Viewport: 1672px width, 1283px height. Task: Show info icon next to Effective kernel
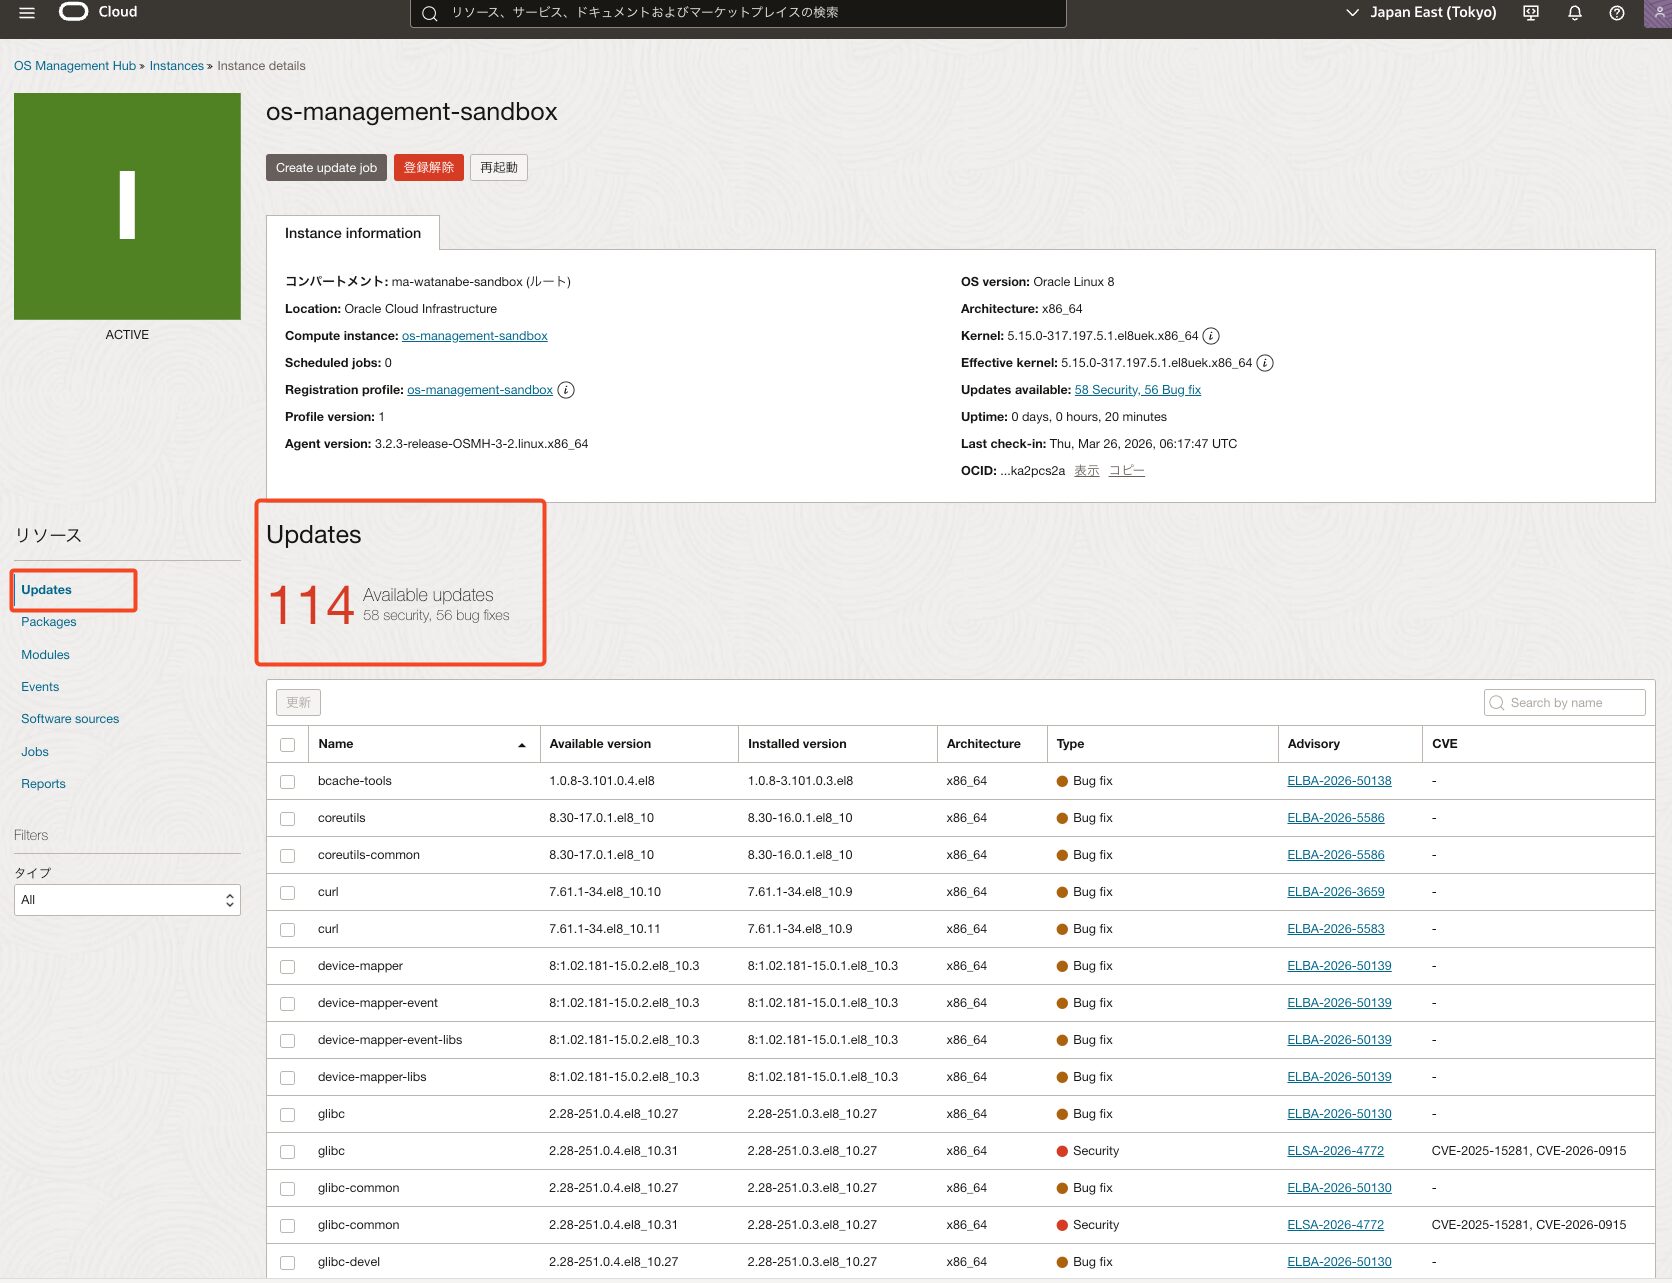point(1265,363)
